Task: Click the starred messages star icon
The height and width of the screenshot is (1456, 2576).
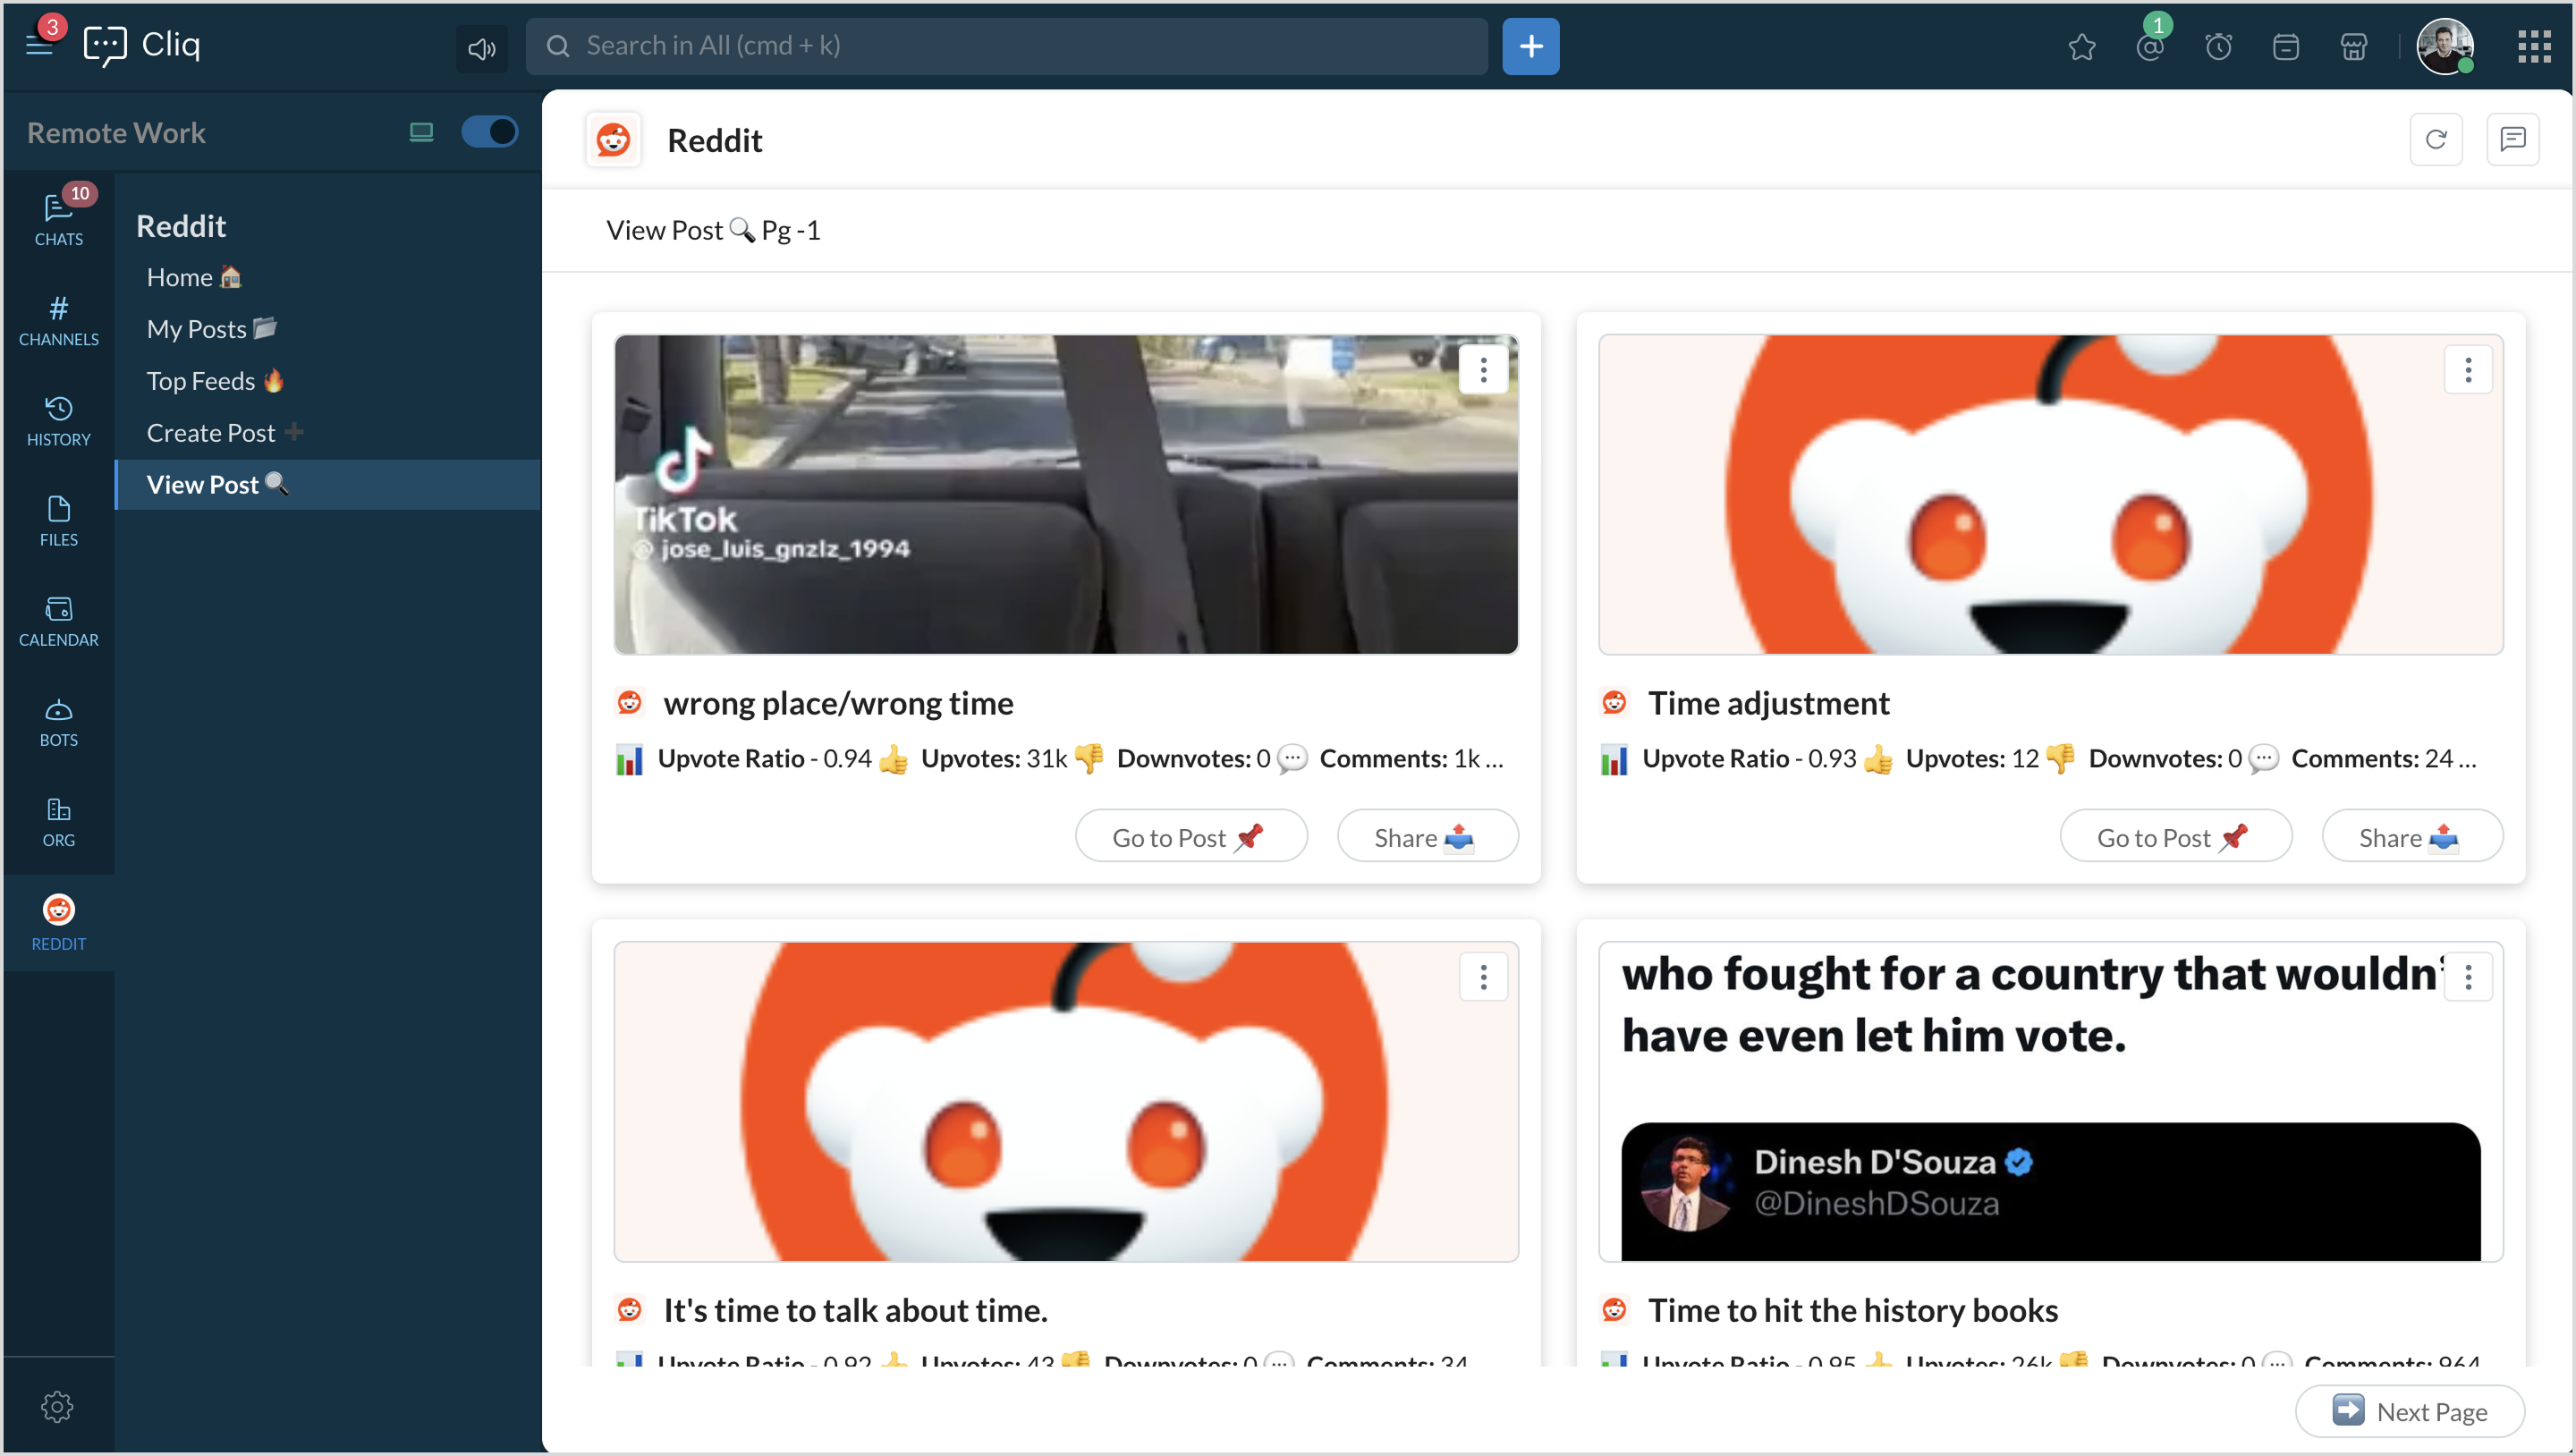Action: tap(2081, 47)
